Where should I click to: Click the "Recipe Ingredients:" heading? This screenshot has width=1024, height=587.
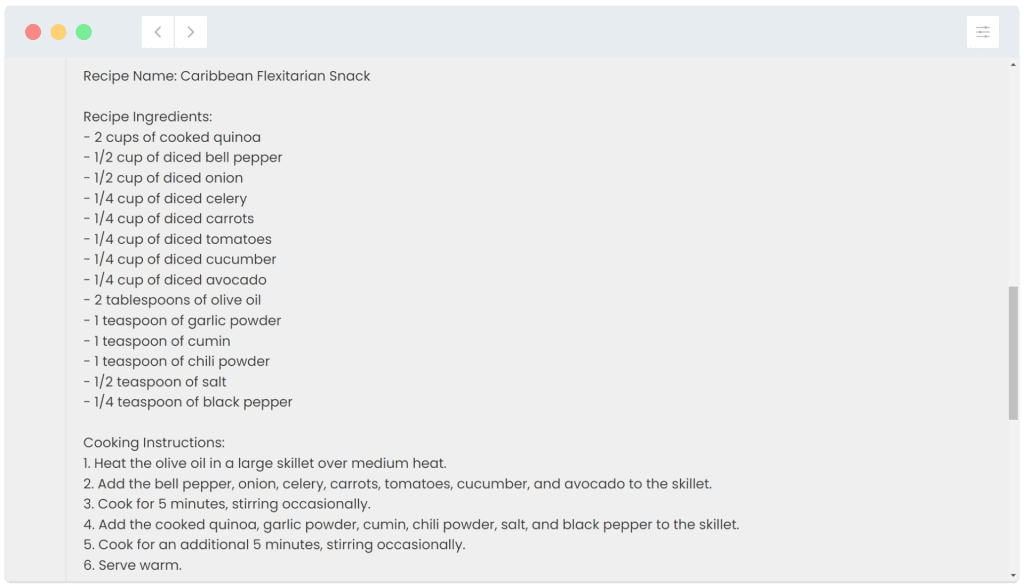click(x=147, y=117)
